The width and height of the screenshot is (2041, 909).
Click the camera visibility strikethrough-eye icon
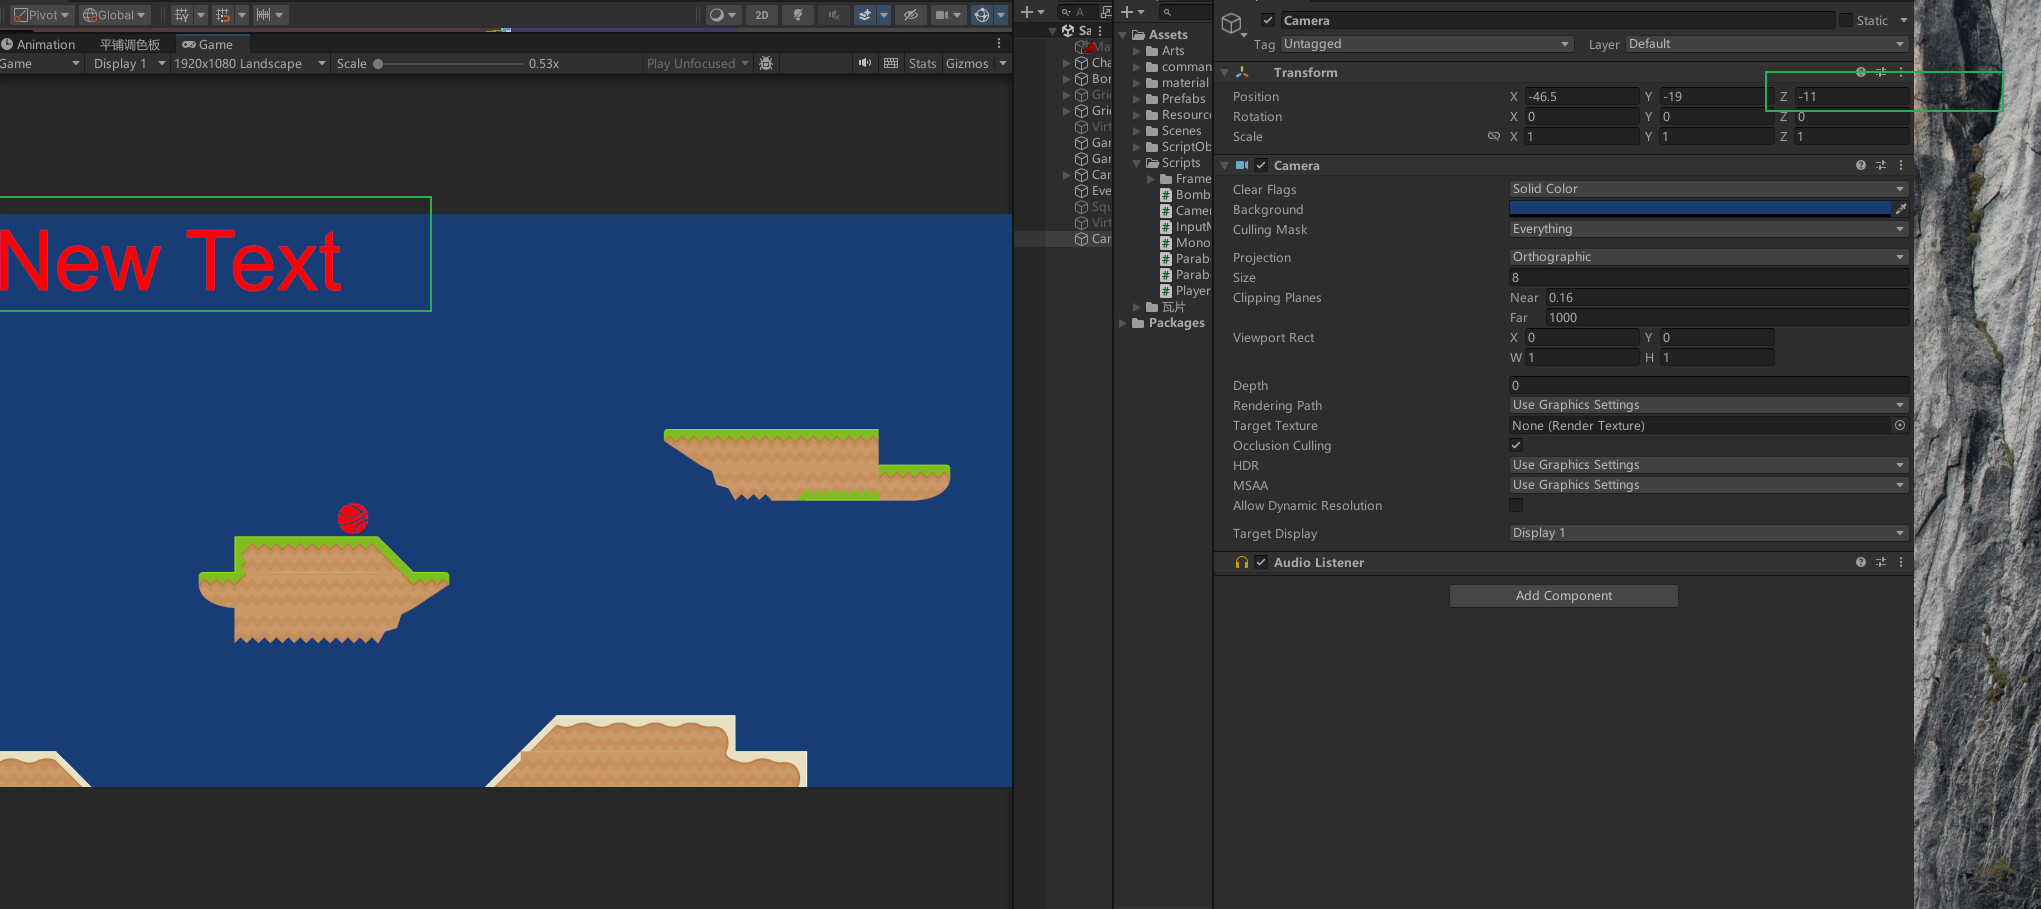(x=911, y=15)
